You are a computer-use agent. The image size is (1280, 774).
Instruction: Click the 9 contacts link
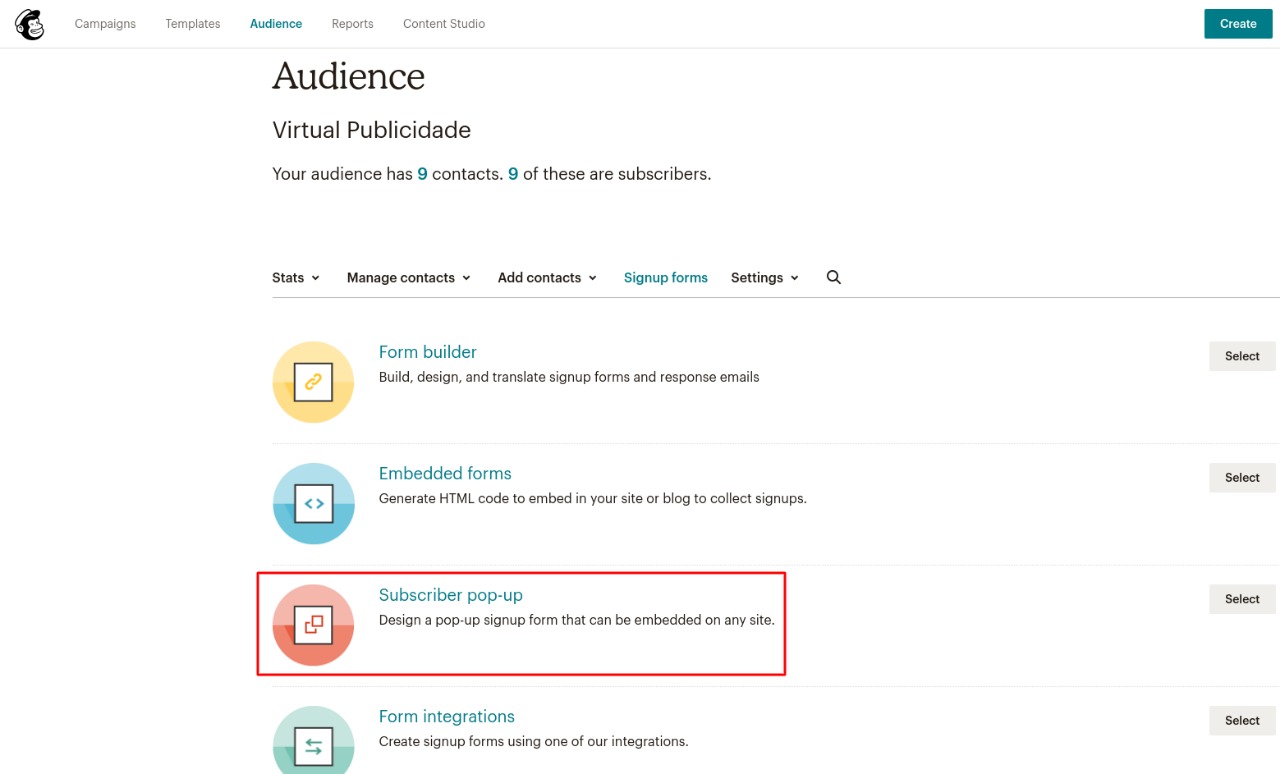point(422,173)
